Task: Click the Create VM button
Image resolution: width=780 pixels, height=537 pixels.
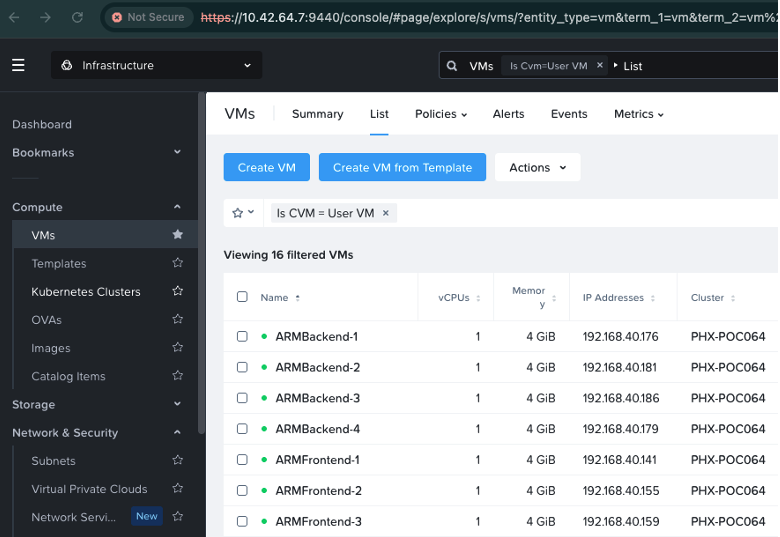Action: [x=267, y=168]
